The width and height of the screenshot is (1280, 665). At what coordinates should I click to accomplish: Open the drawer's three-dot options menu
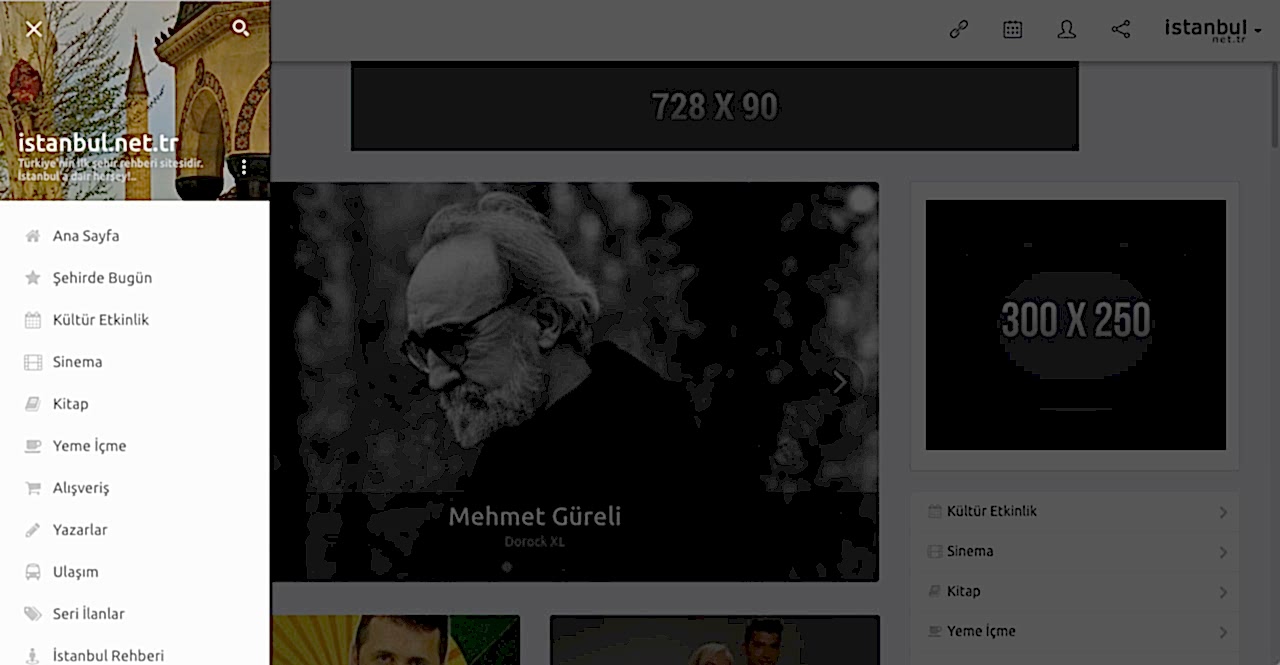click(243, 167)
